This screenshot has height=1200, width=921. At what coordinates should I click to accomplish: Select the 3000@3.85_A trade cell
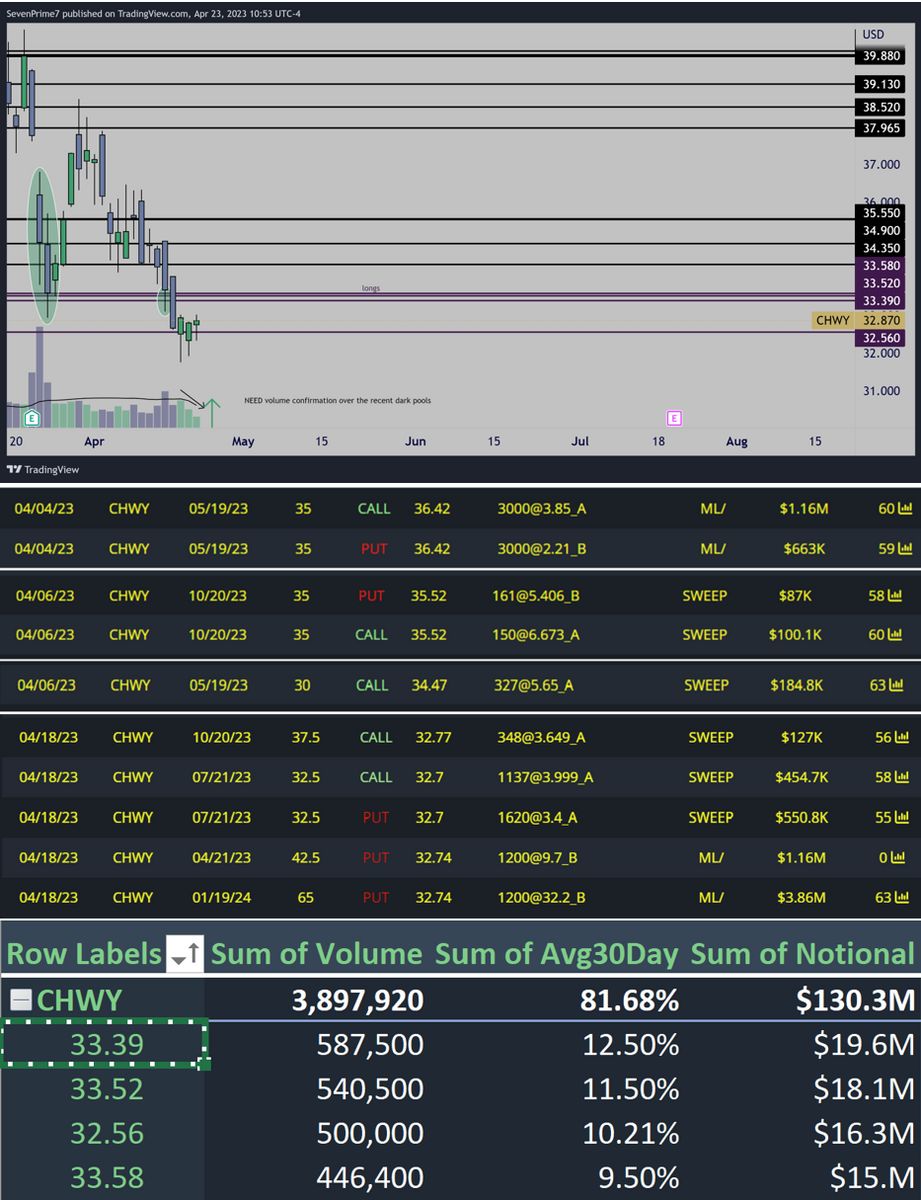pos(541,509)
